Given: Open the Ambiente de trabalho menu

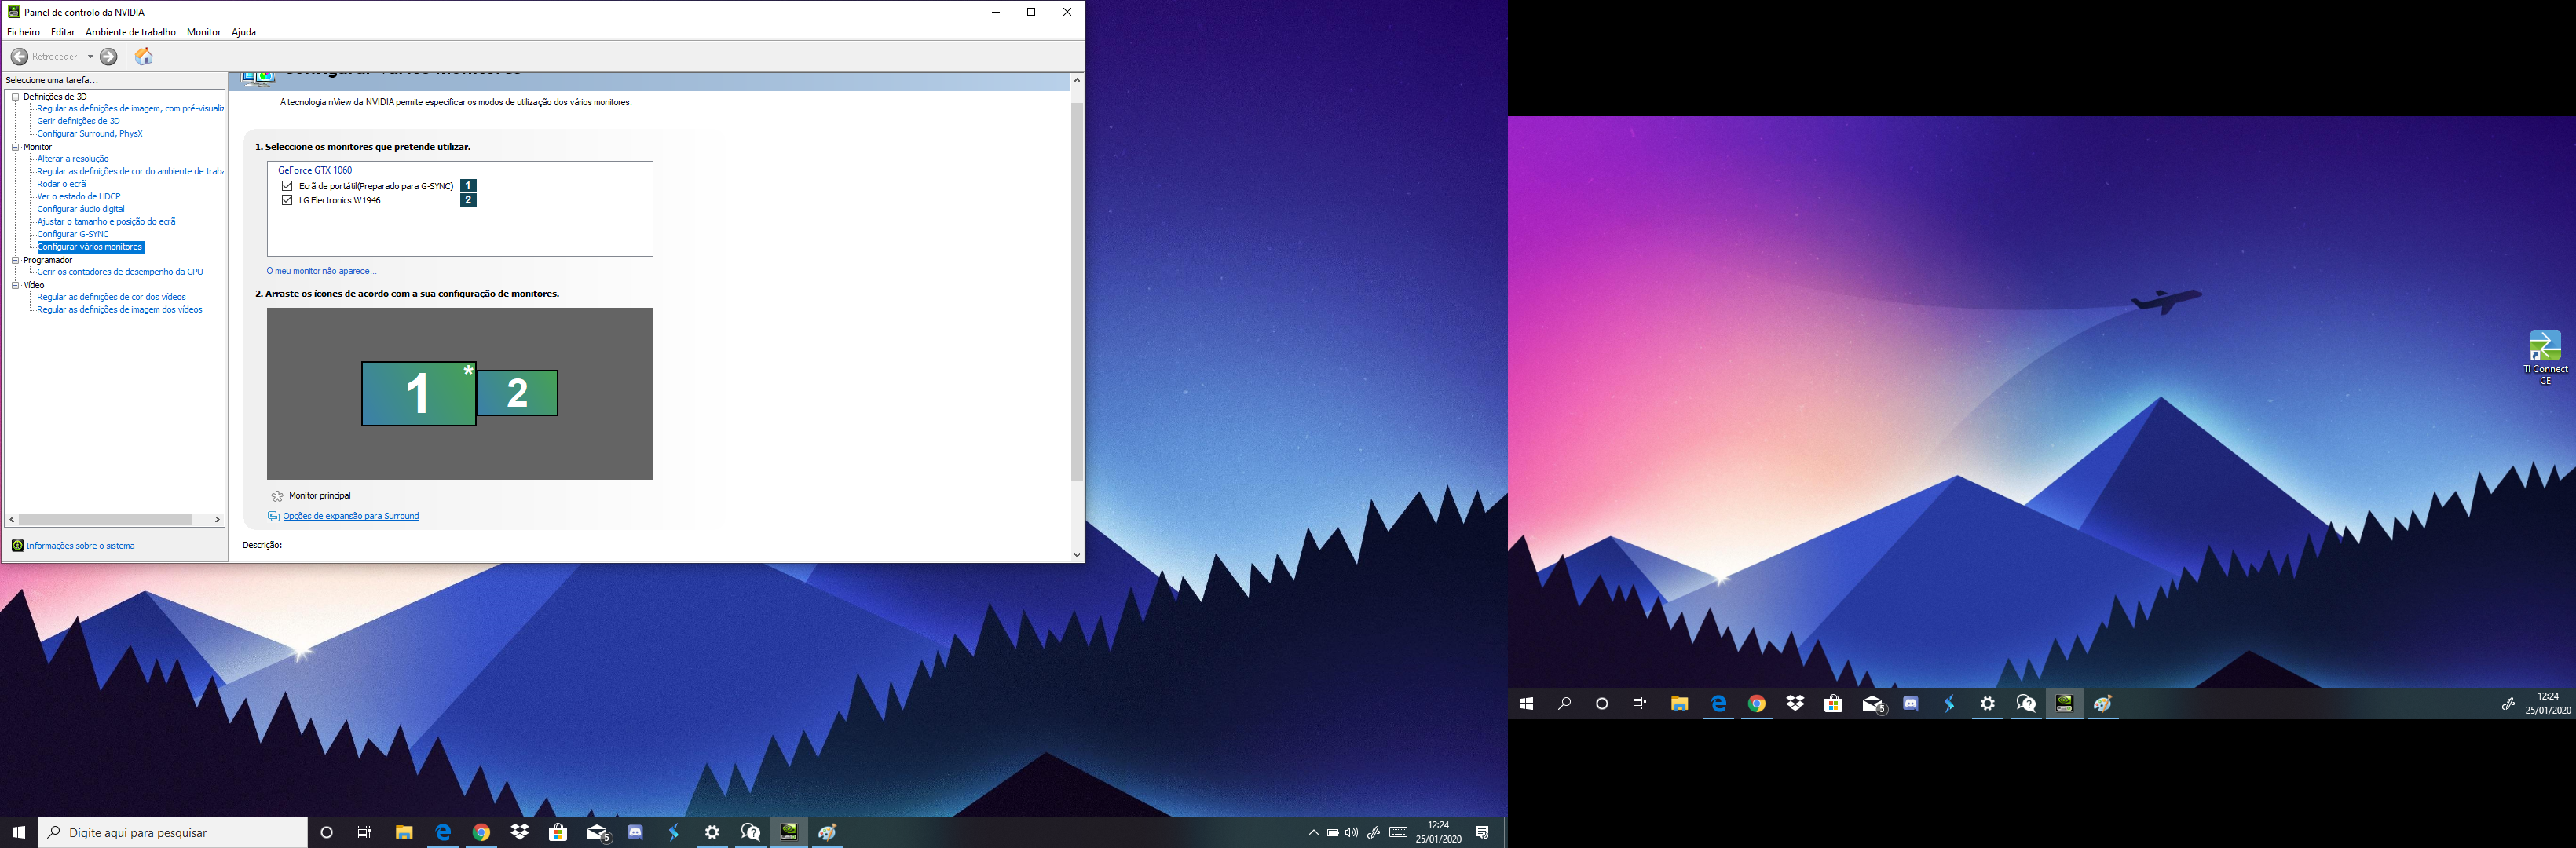Looking at the screenshot, I should click(x=130, y=32).
